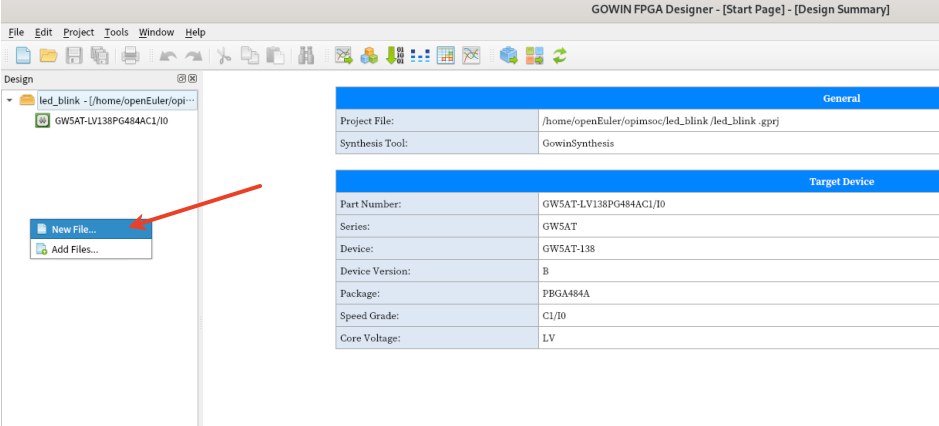Click the chip icon beside GW5AT-LV138PG484AC1/I0
Viewport: 939px width, 426px height.
point(43,120)
